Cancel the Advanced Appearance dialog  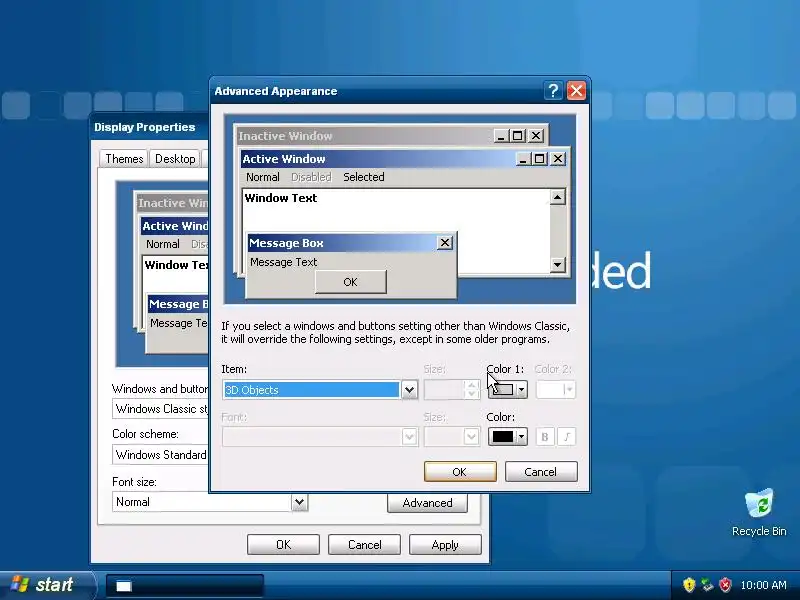(x=541, y=472)
